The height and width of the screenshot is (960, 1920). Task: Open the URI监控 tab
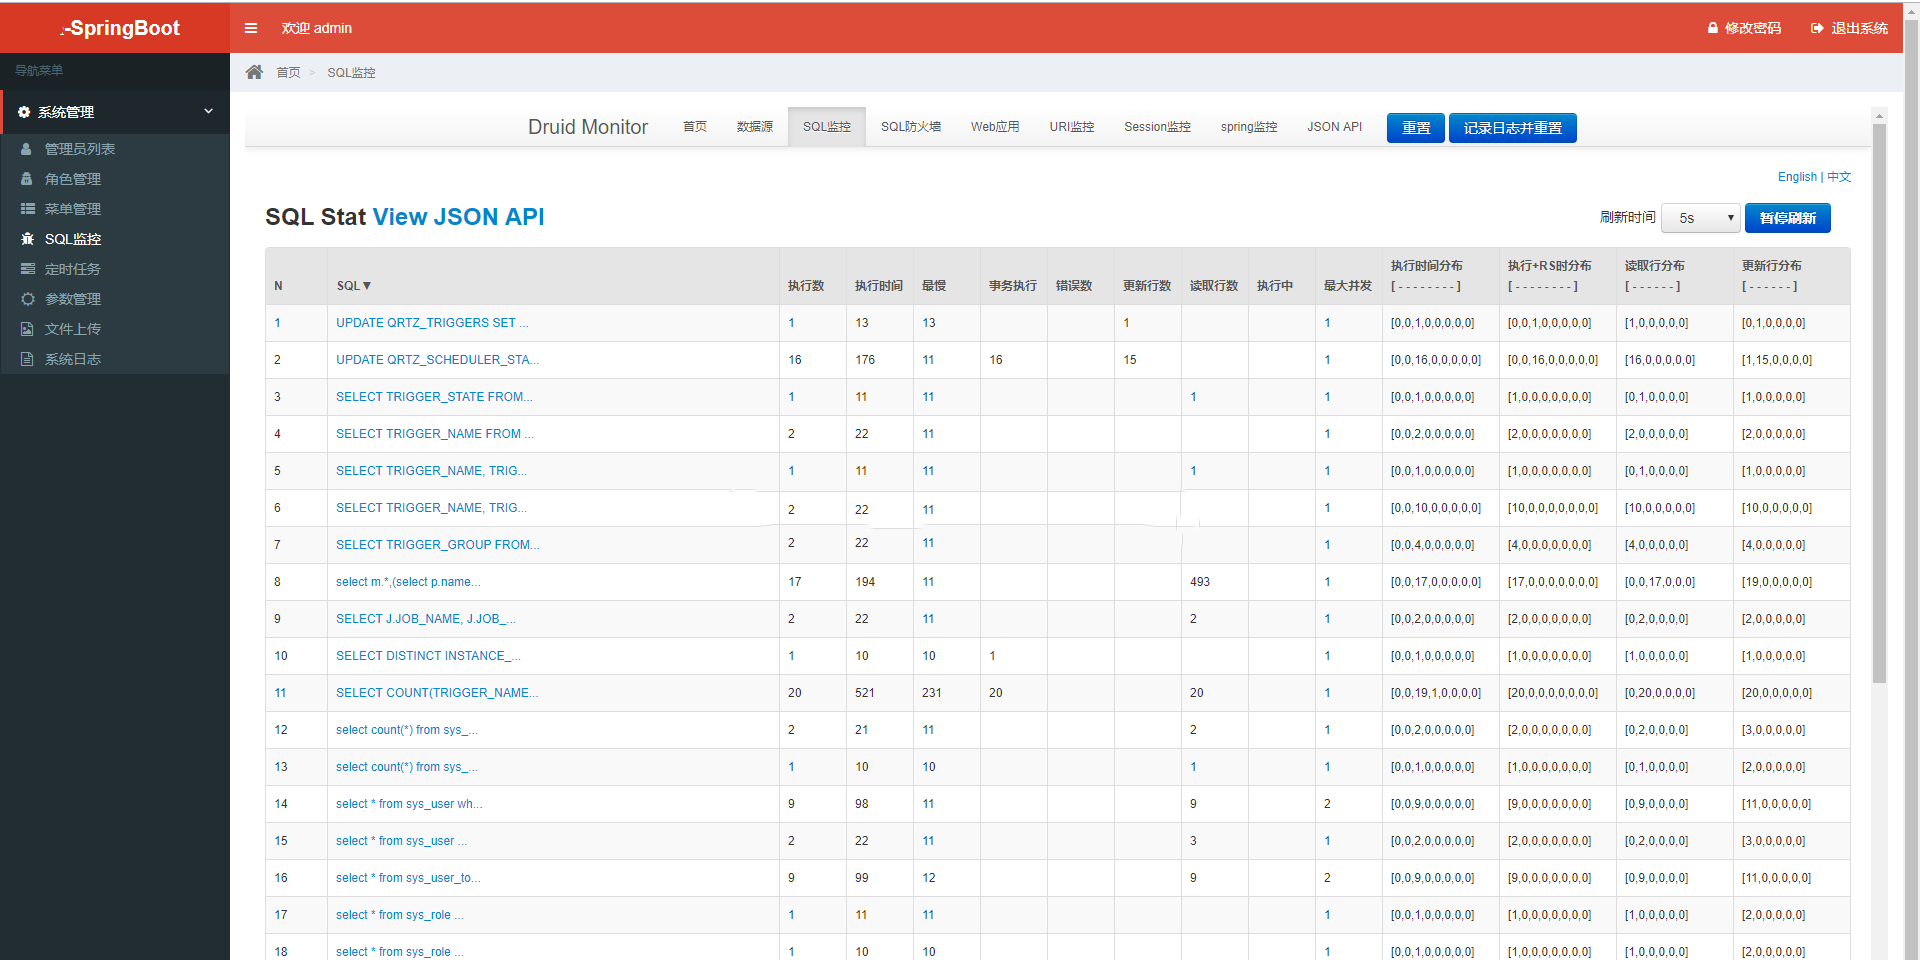click(1071, 127)
